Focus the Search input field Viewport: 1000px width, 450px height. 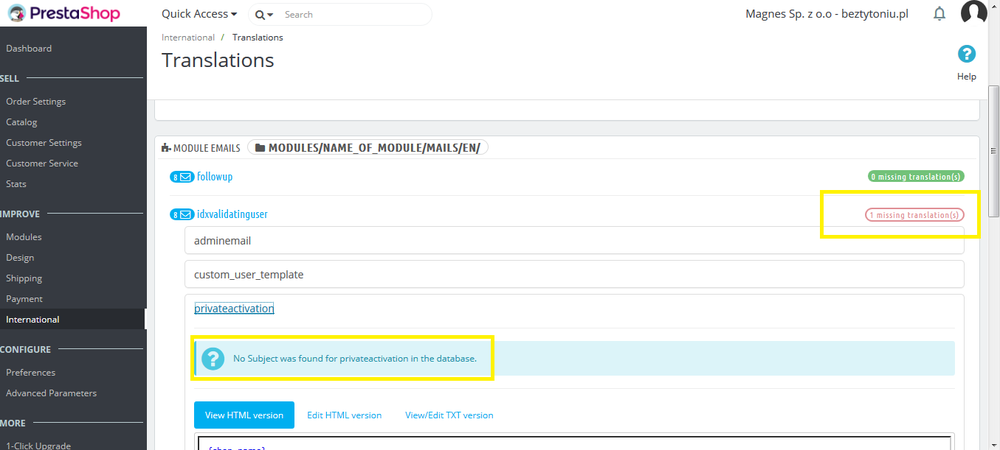[x=354, y=15]
